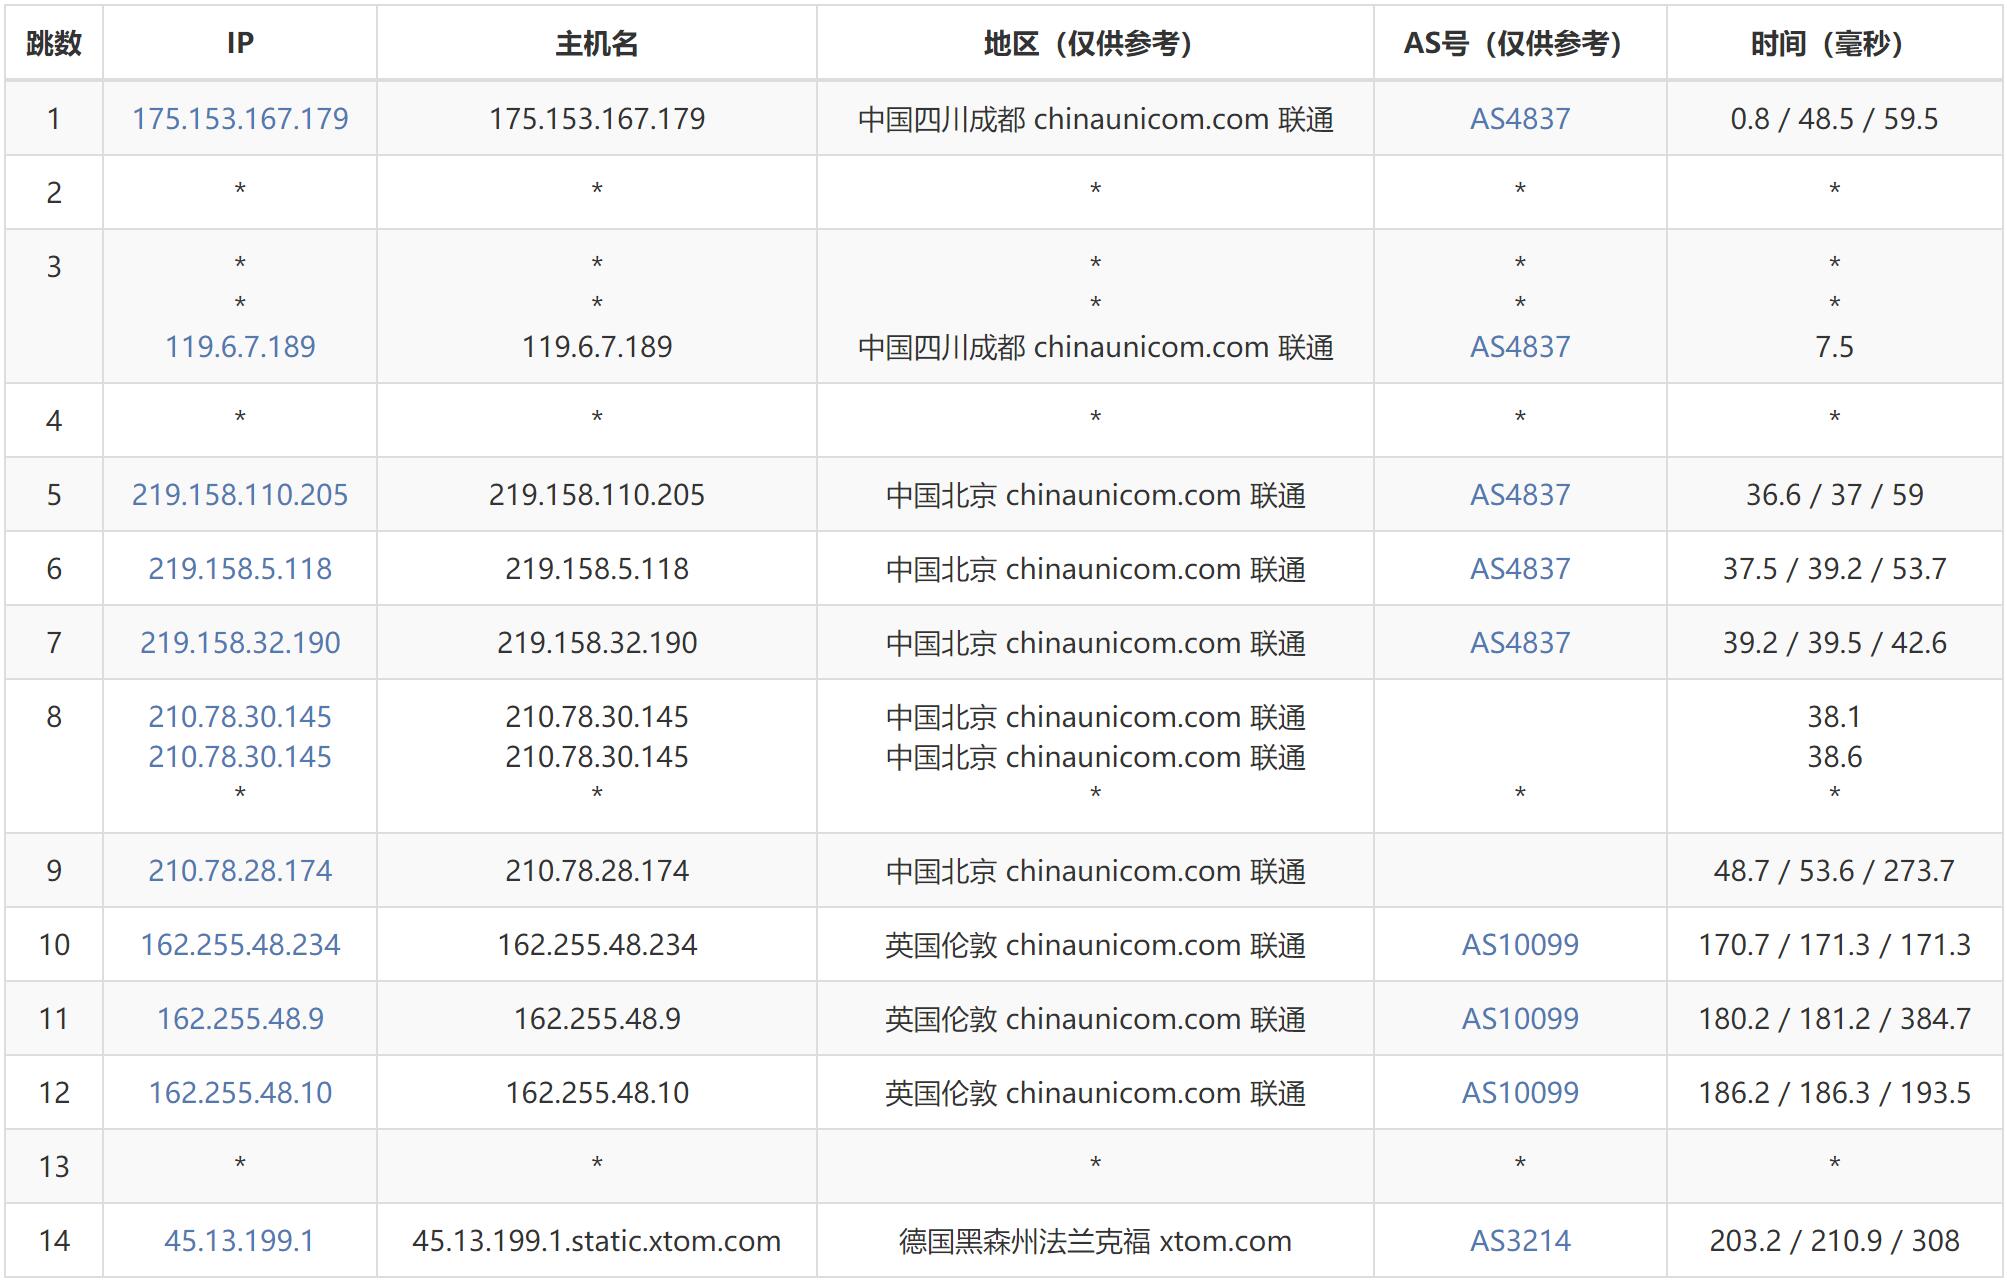Select region text 德国黑森州法兰克福 xtom.com
This screenshot has height=1282, width=2007.
click(1095, 1241)
